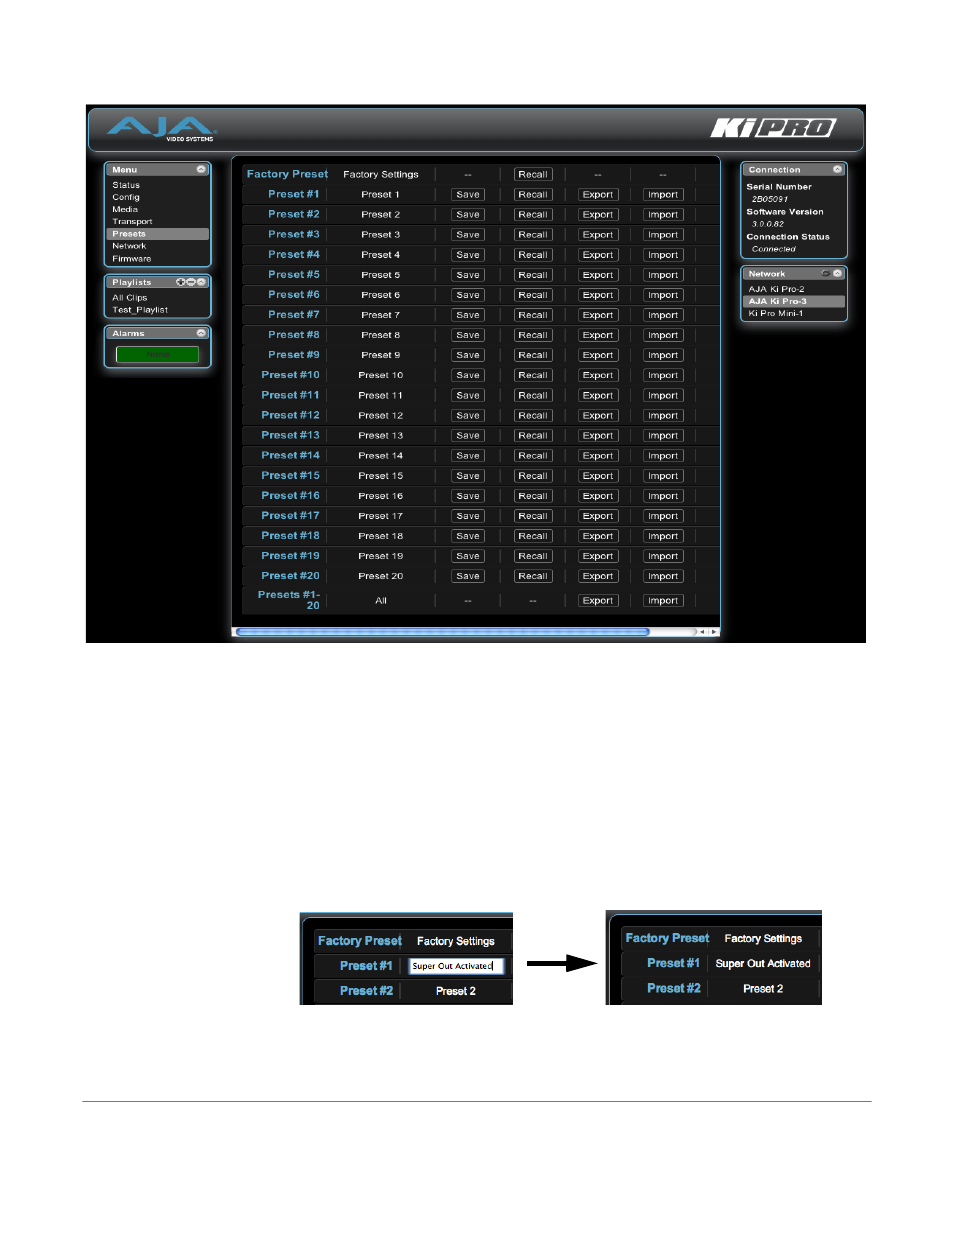Click software version 3.0.0.82
Viewport: 954px width, 1235px height.
[768, 224]
